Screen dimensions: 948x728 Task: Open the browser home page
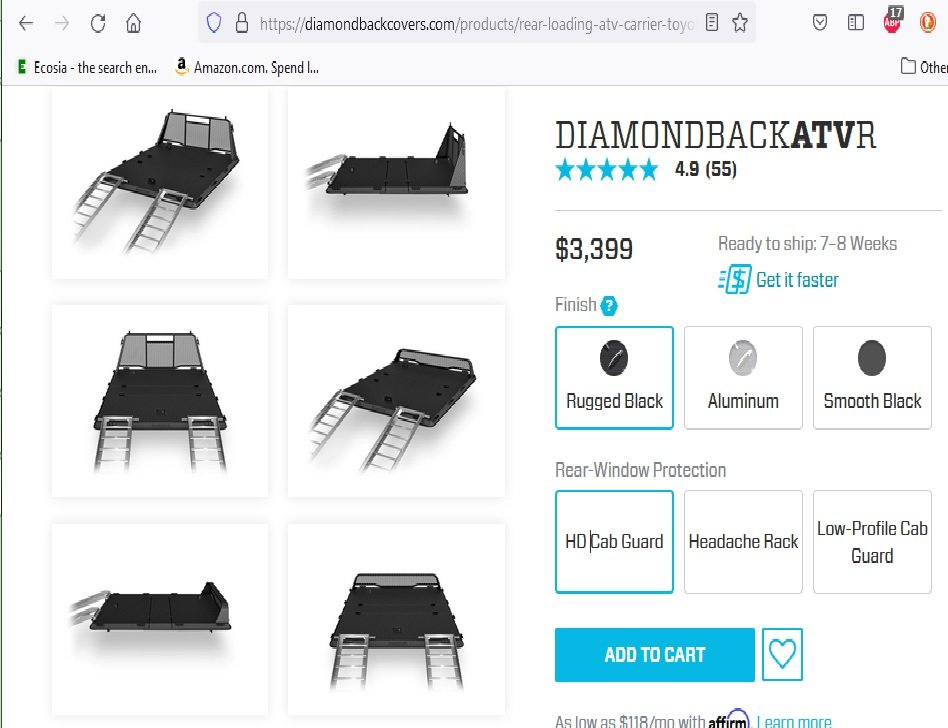(x=134, y=24)
